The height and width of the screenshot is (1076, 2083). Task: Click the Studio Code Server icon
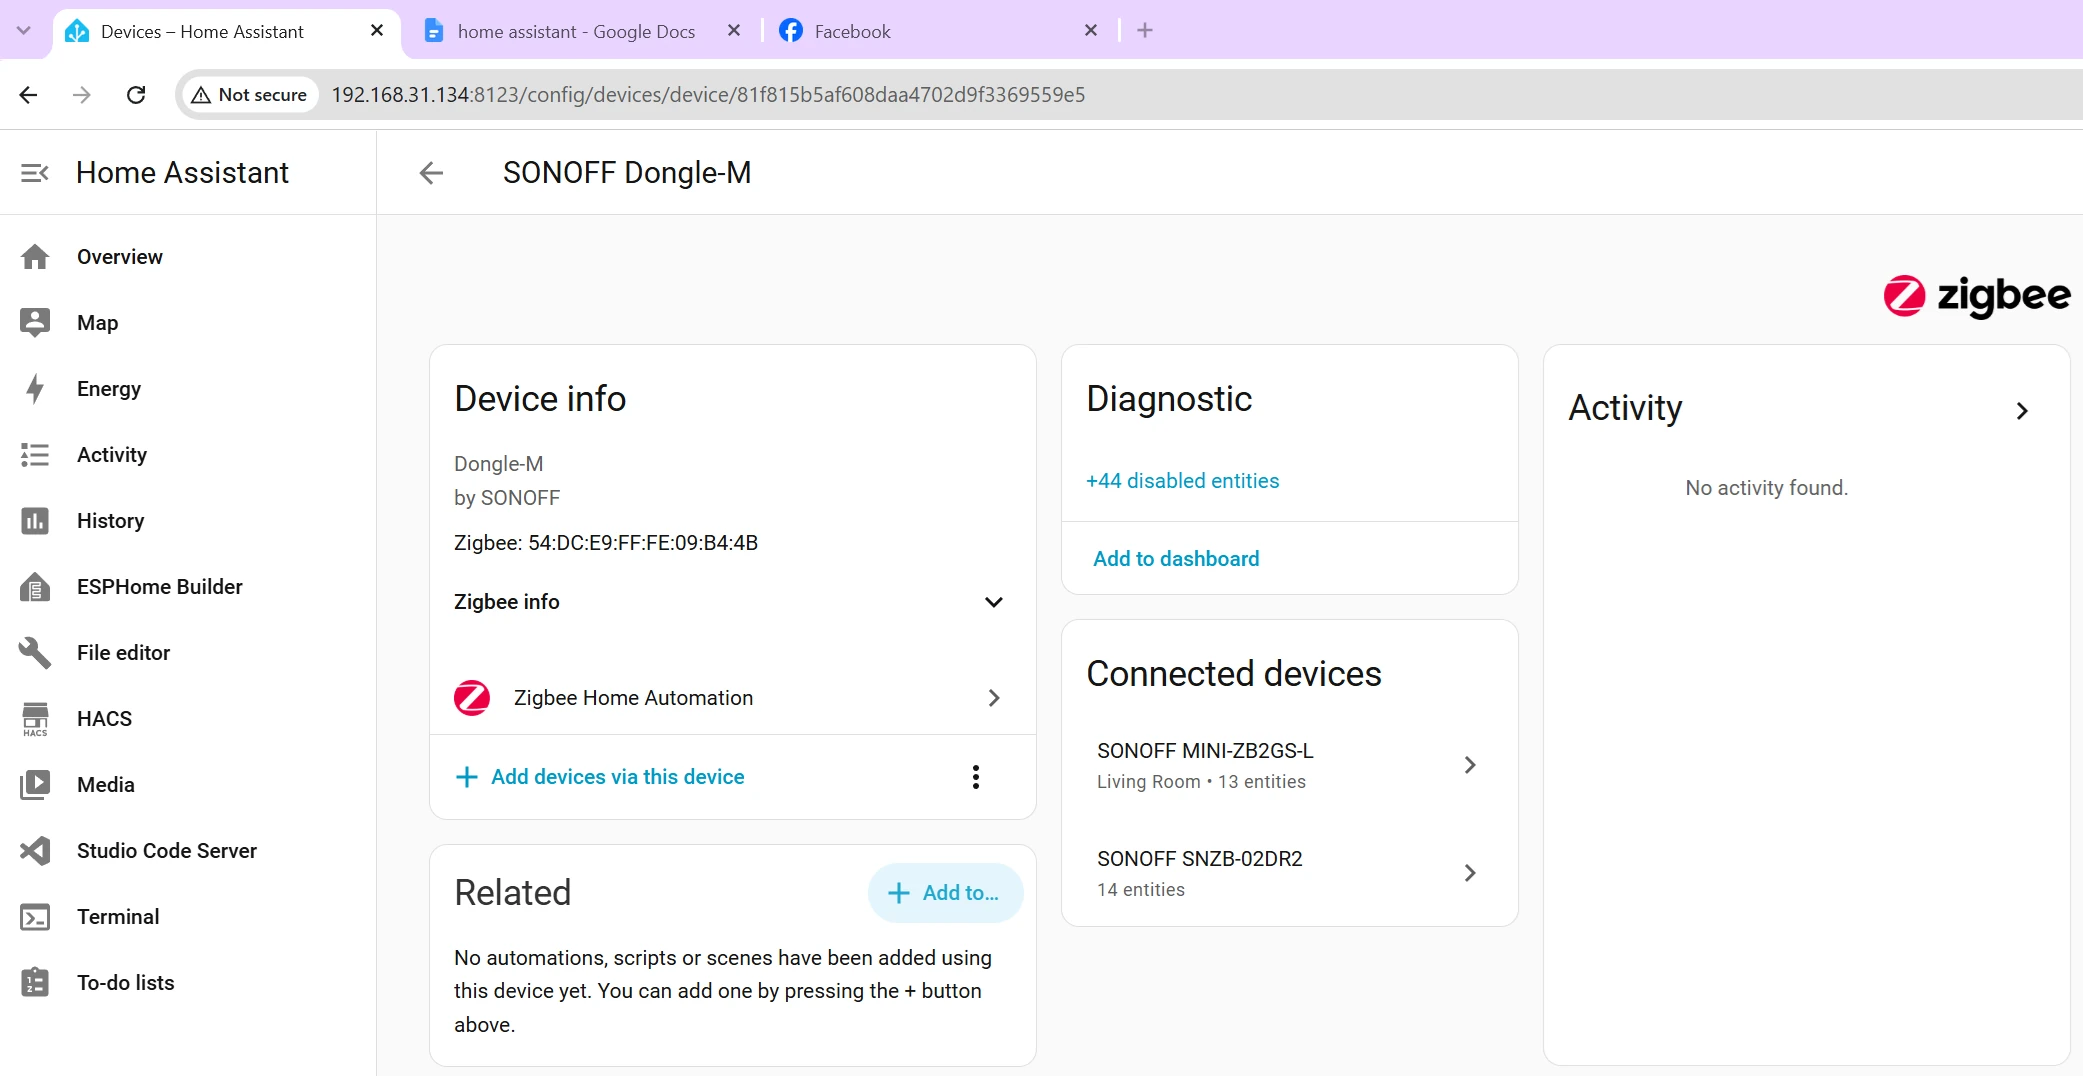click(35, 851)
